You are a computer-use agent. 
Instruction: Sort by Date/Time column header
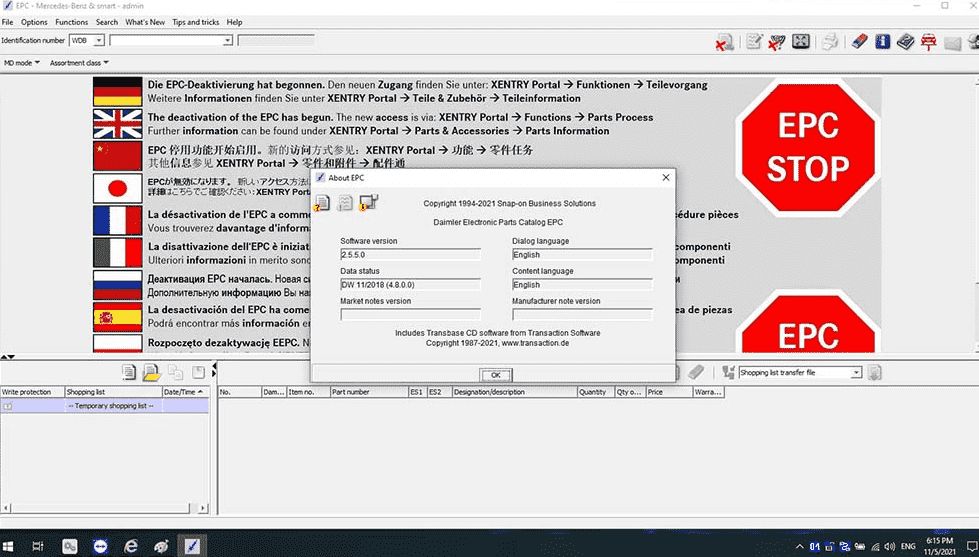[x=185, y=392]
